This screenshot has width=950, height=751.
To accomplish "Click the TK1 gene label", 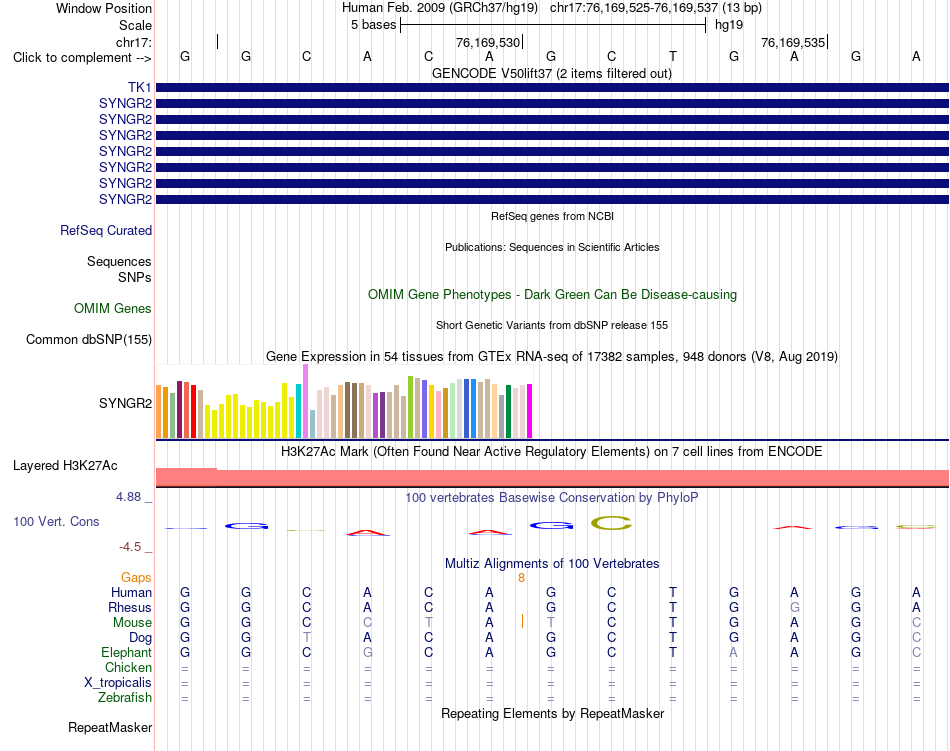I will [x=139, y=87].
